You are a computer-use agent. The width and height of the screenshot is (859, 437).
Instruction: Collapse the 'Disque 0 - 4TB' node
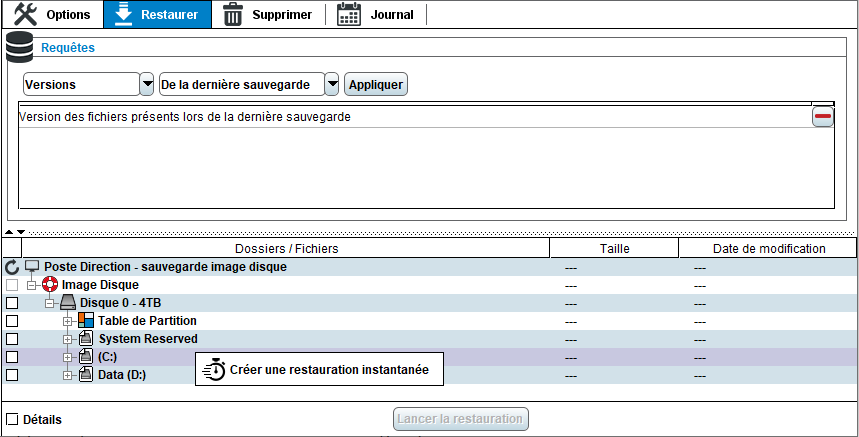click(50, 303)
